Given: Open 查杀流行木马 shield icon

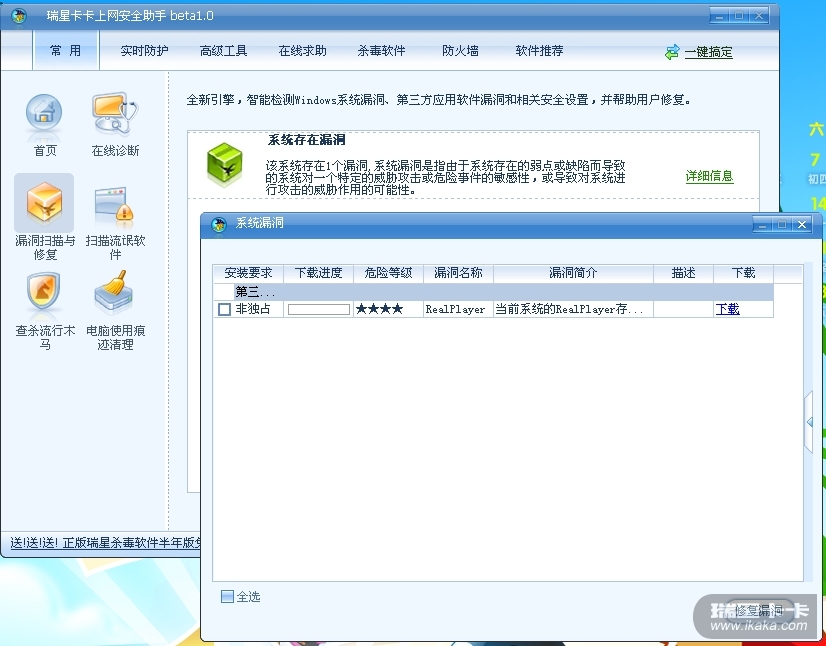Looking at the screenshot, I should click(44, 291).
